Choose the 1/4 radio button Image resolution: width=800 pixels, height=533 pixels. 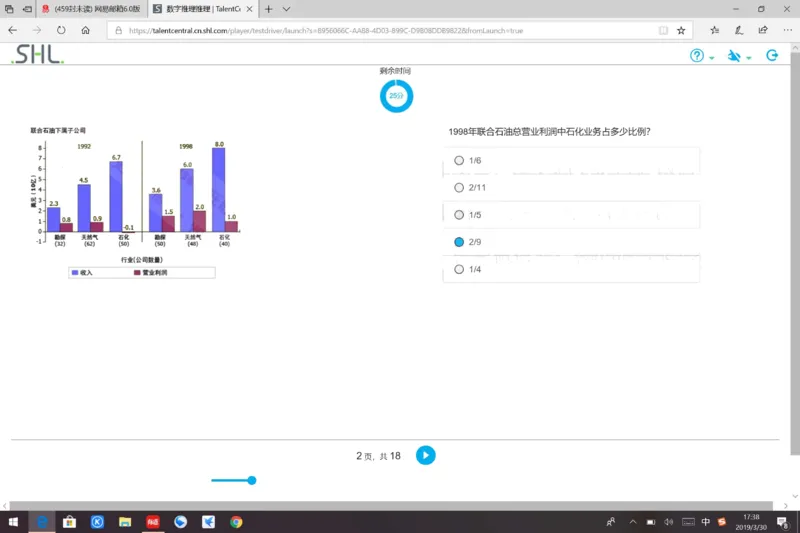coord(459,269)
